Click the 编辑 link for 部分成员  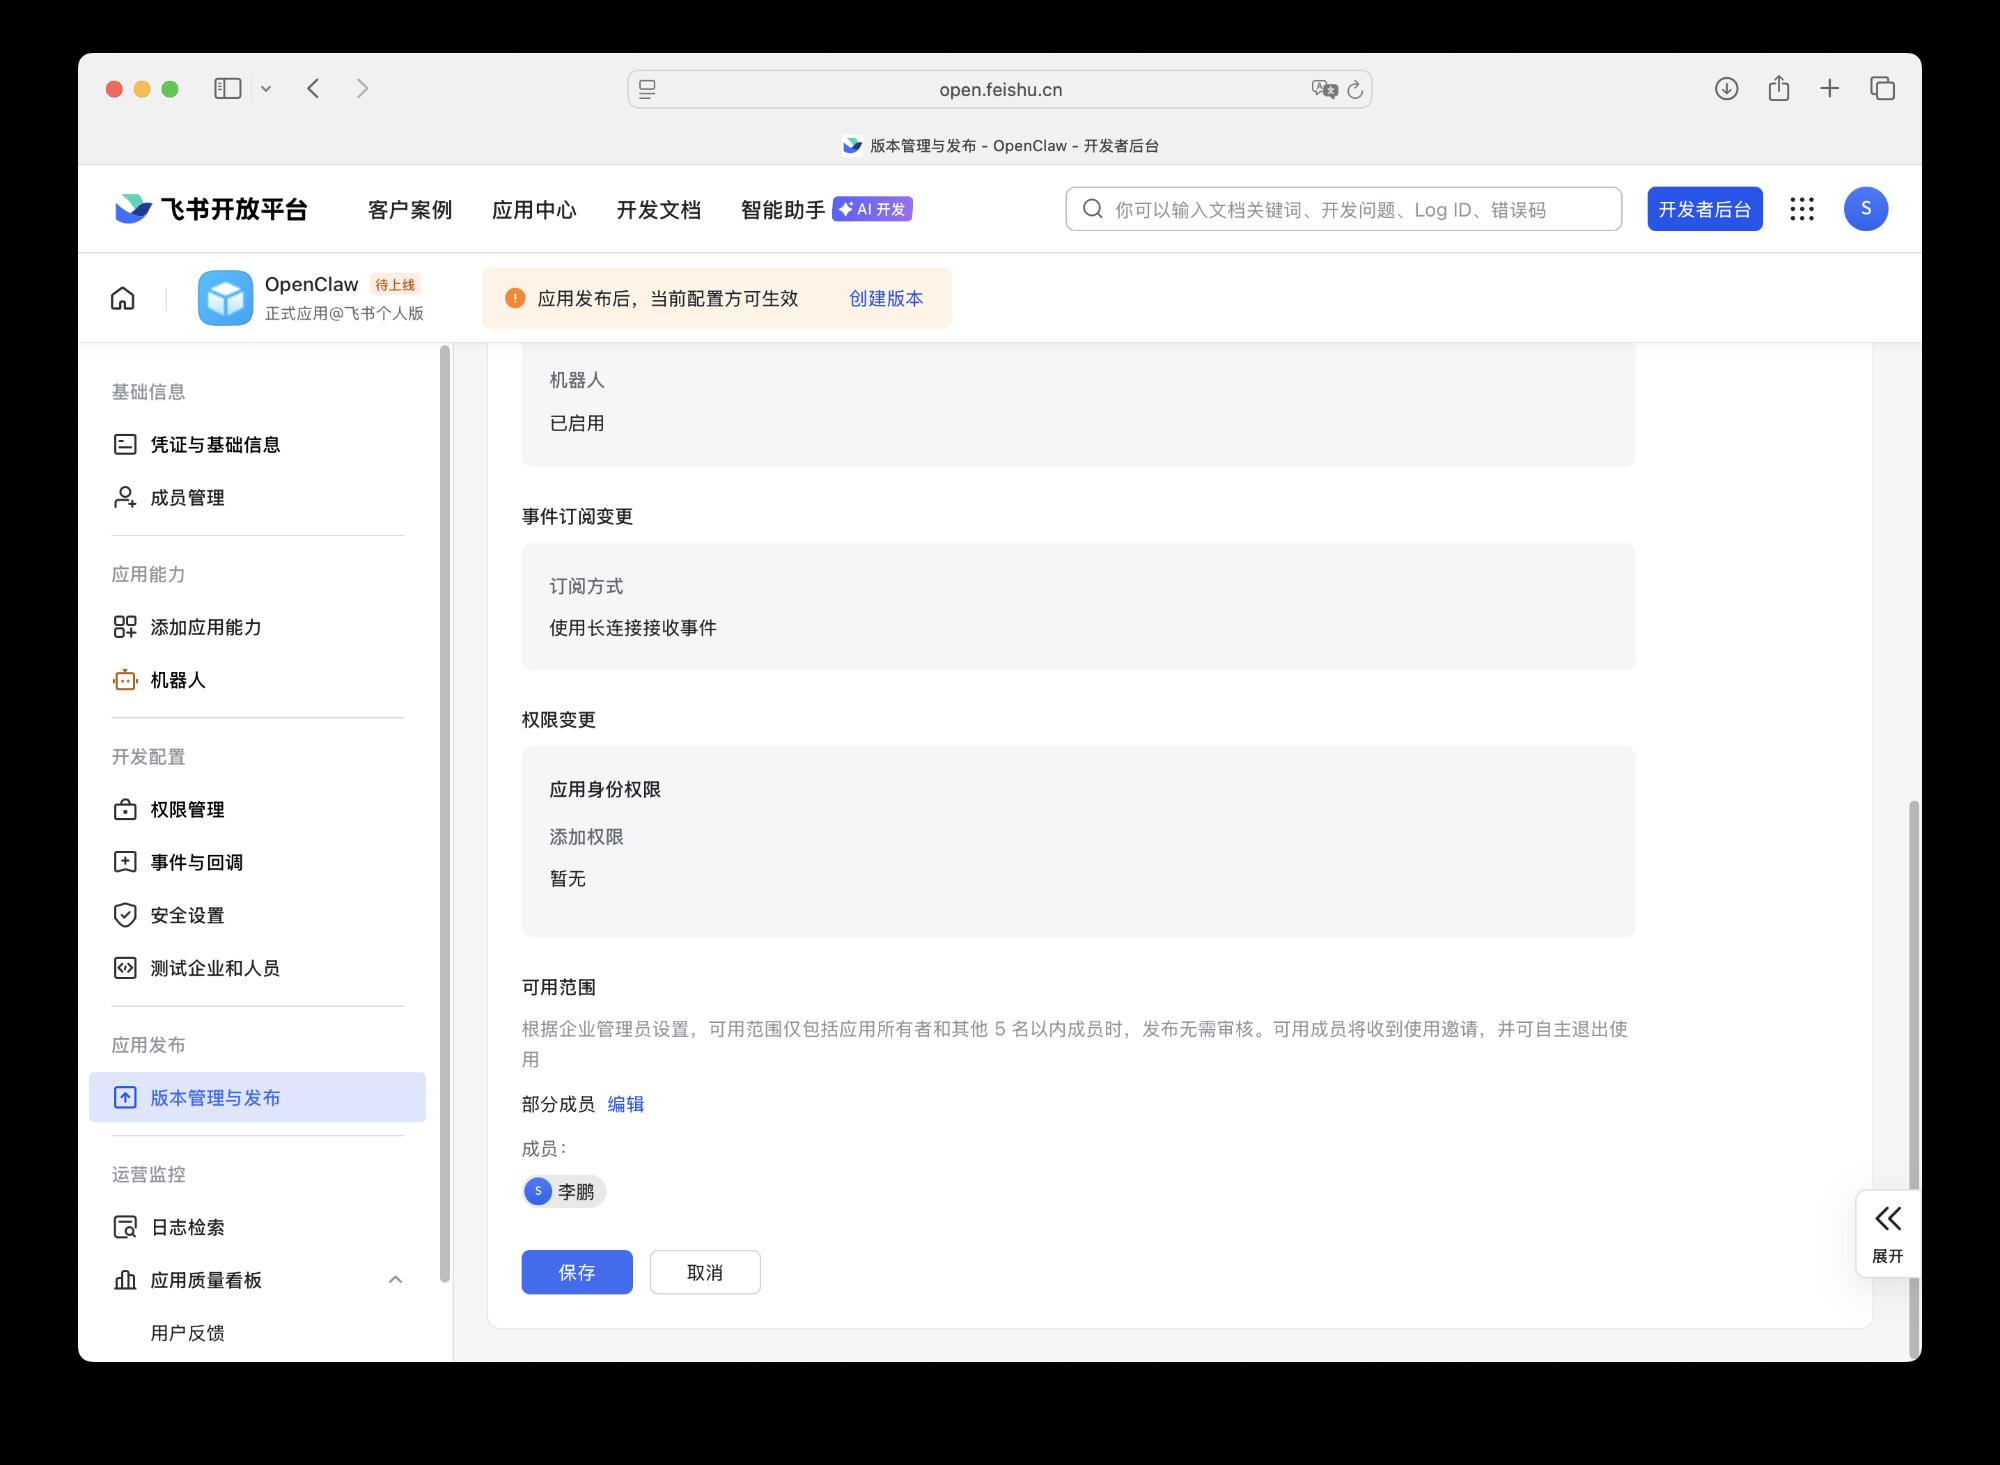[x=625, y=1104]
